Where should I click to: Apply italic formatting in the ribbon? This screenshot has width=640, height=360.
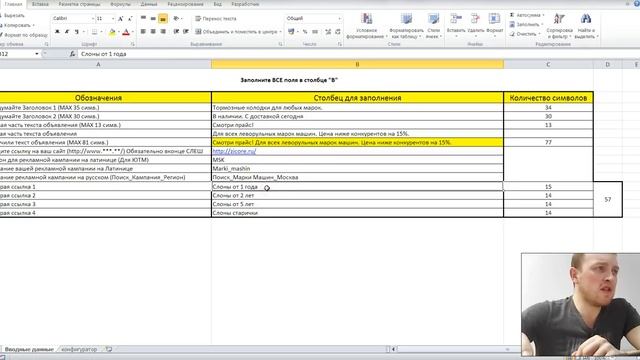[67, 32]
